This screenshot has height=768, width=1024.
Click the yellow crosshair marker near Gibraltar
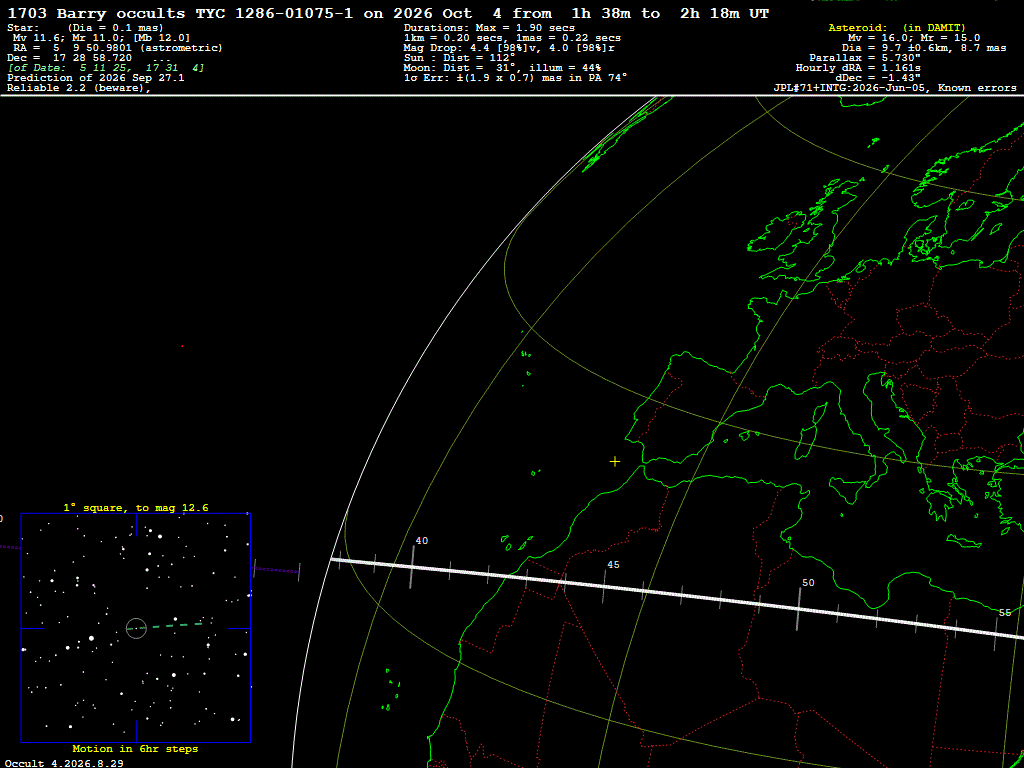point(615,462)
